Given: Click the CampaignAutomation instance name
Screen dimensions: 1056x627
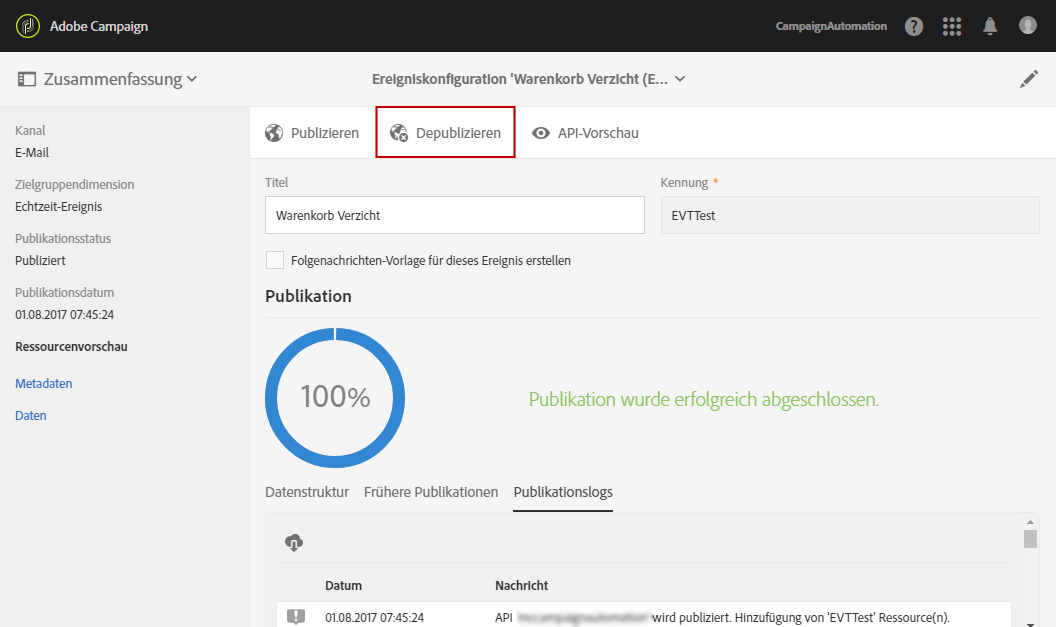Looking at the screenshot, I should 831,26.
